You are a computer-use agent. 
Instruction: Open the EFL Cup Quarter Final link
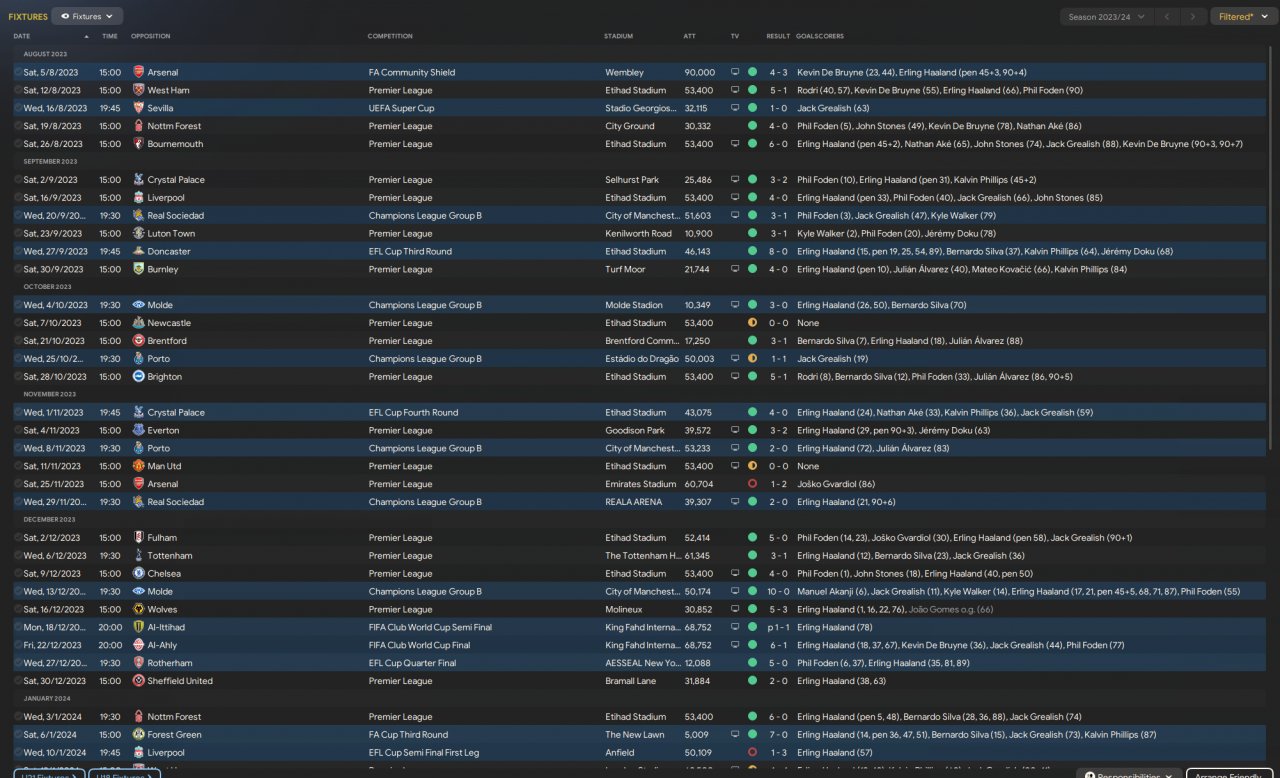tap(412, 663)
